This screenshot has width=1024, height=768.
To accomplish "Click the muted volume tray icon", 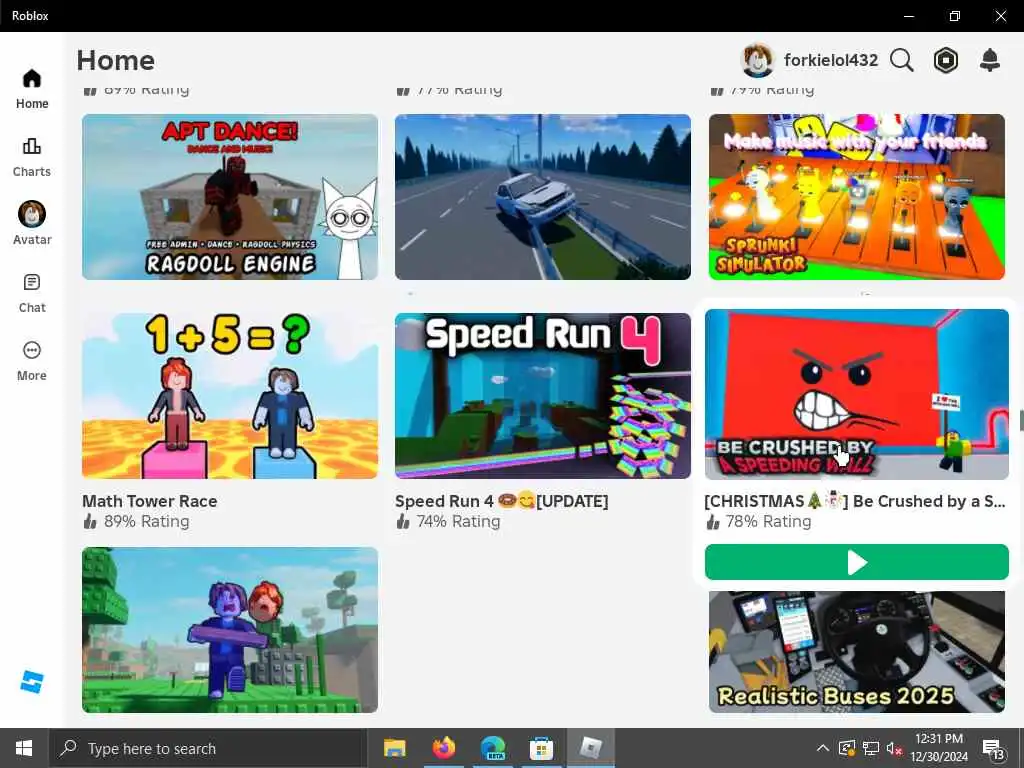I will click(894, 748).
